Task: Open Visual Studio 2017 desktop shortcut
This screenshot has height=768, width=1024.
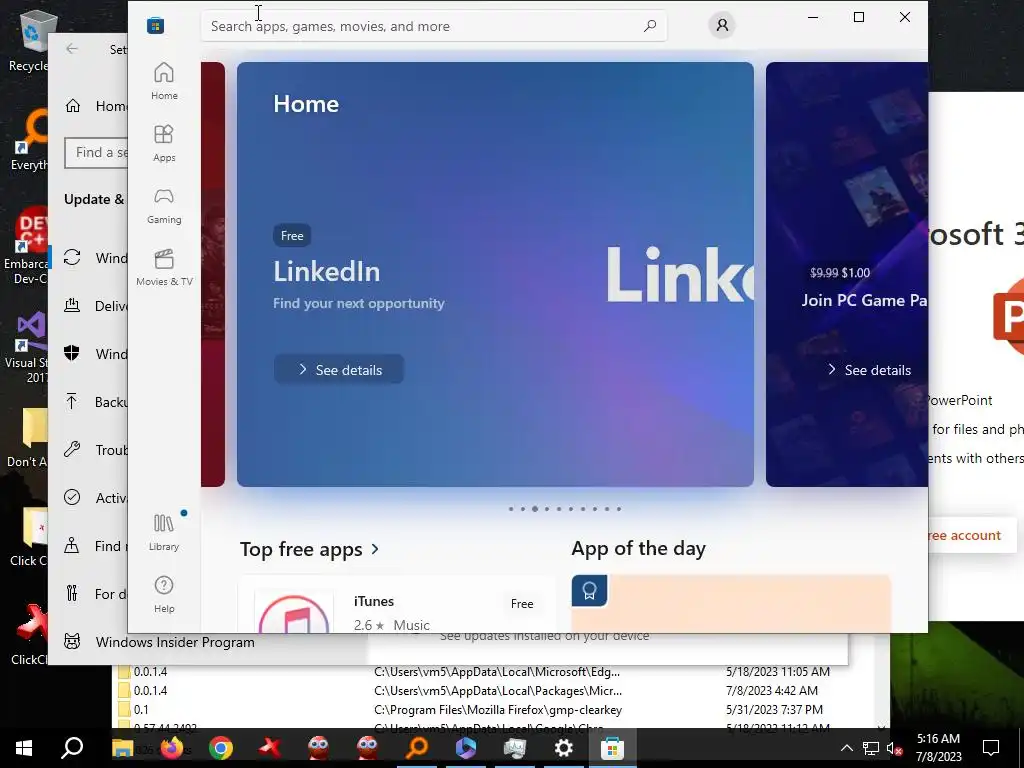Action: [26, 347]
